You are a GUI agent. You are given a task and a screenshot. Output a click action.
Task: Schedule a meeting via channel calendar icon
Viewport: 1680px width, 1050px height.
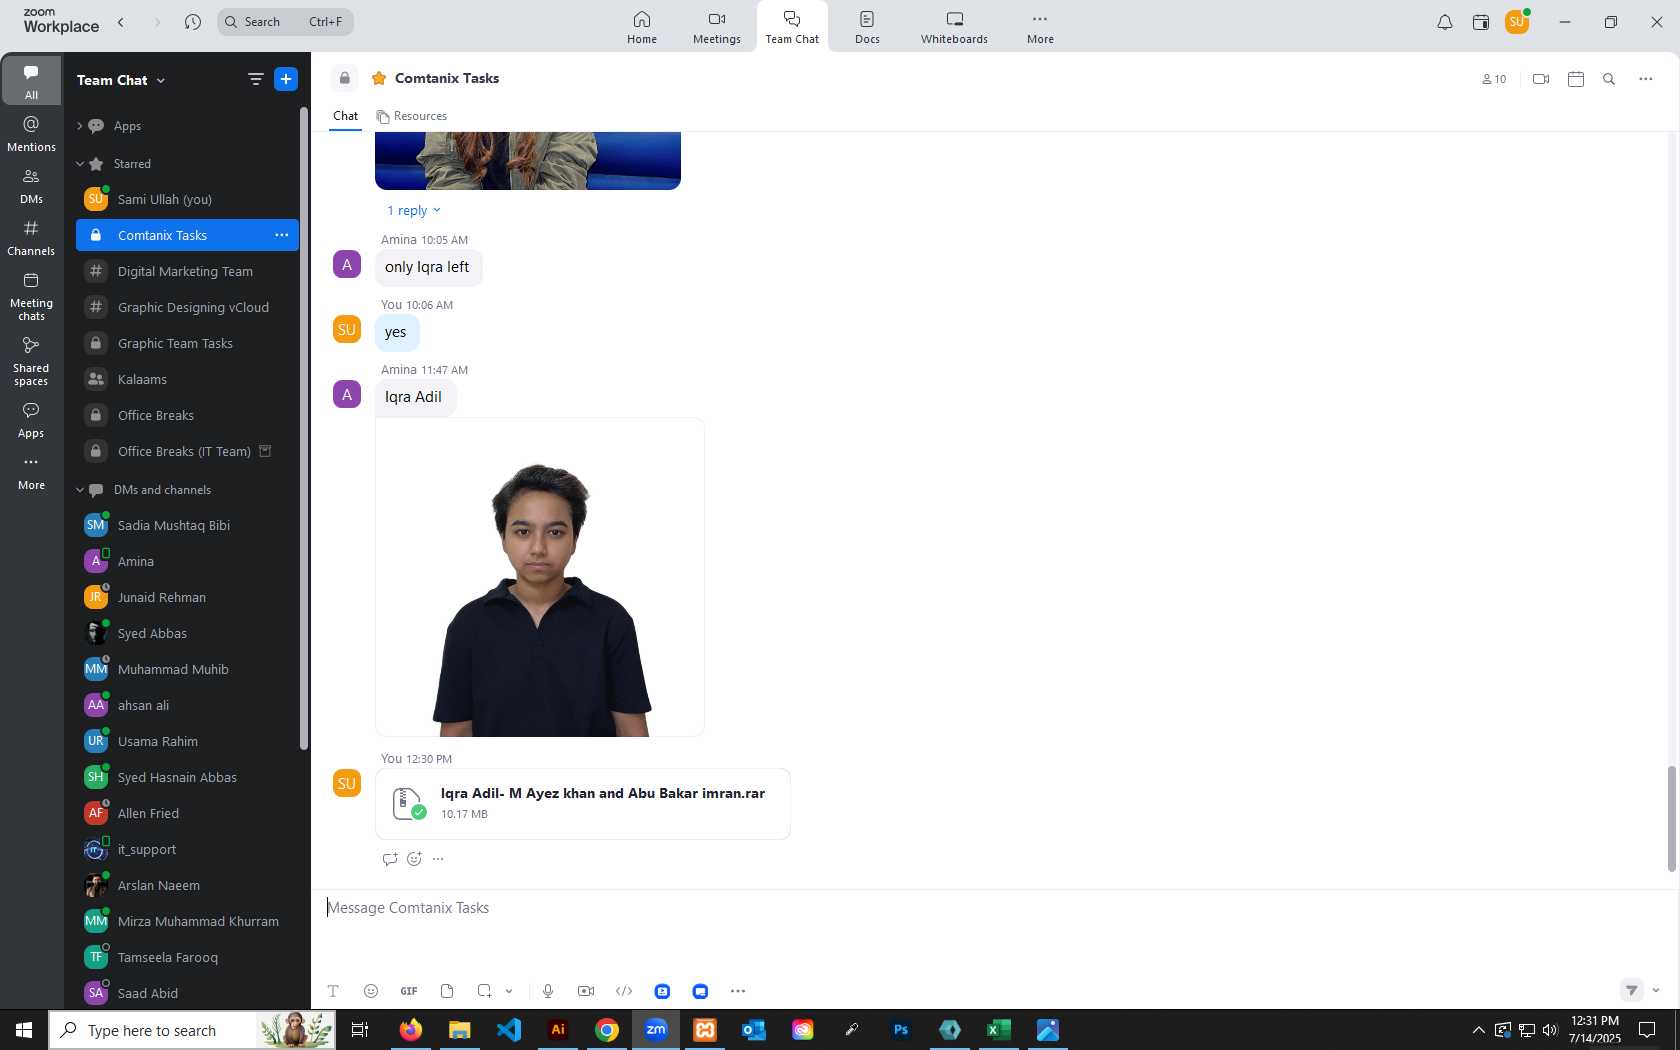(1576, 79)
